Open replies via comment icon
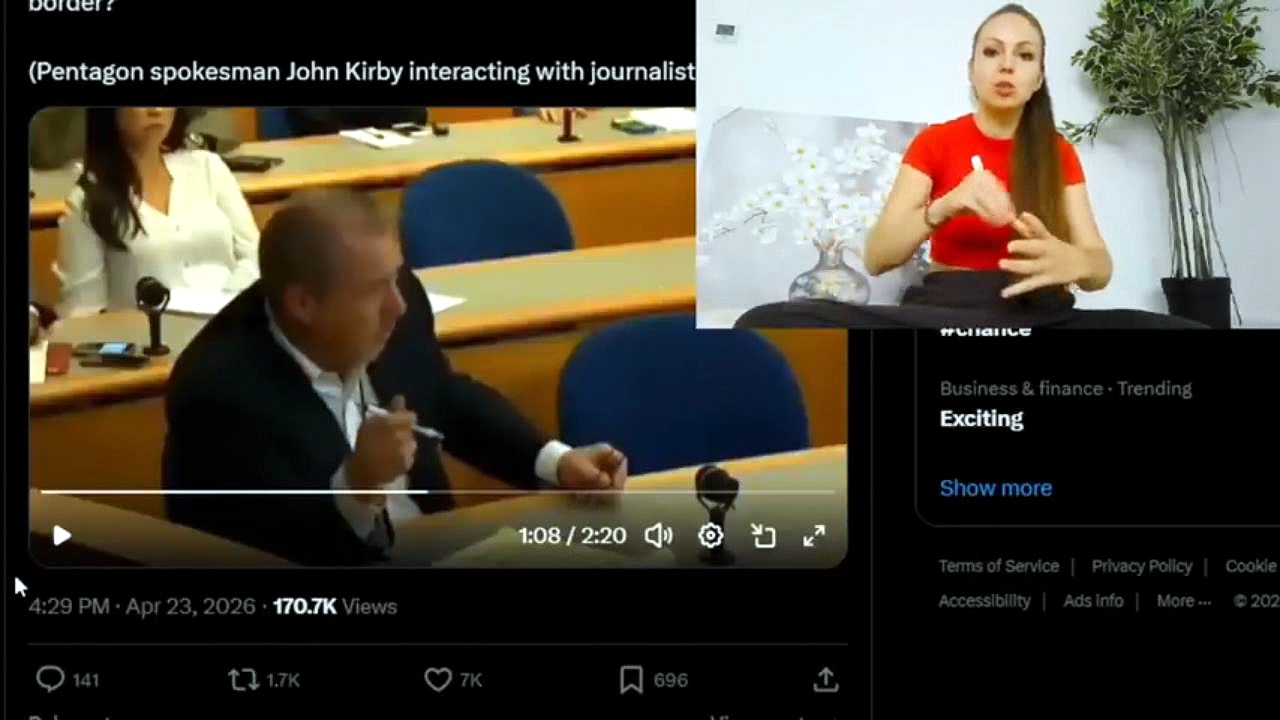Screen dimensions: 1280x720 pyautogui.click(x=50, y=680)
